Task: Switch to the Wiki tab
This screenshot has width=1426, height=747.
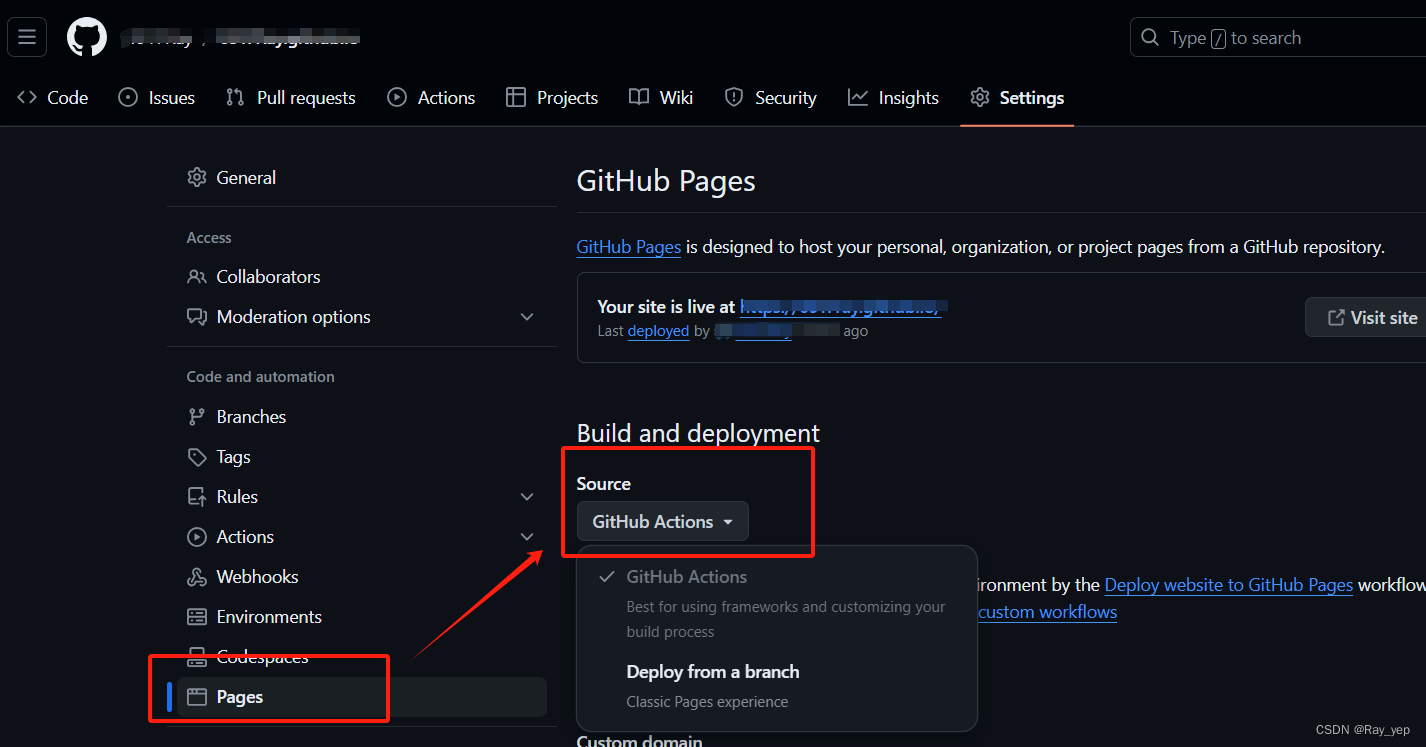Action: tap(661, 97)
